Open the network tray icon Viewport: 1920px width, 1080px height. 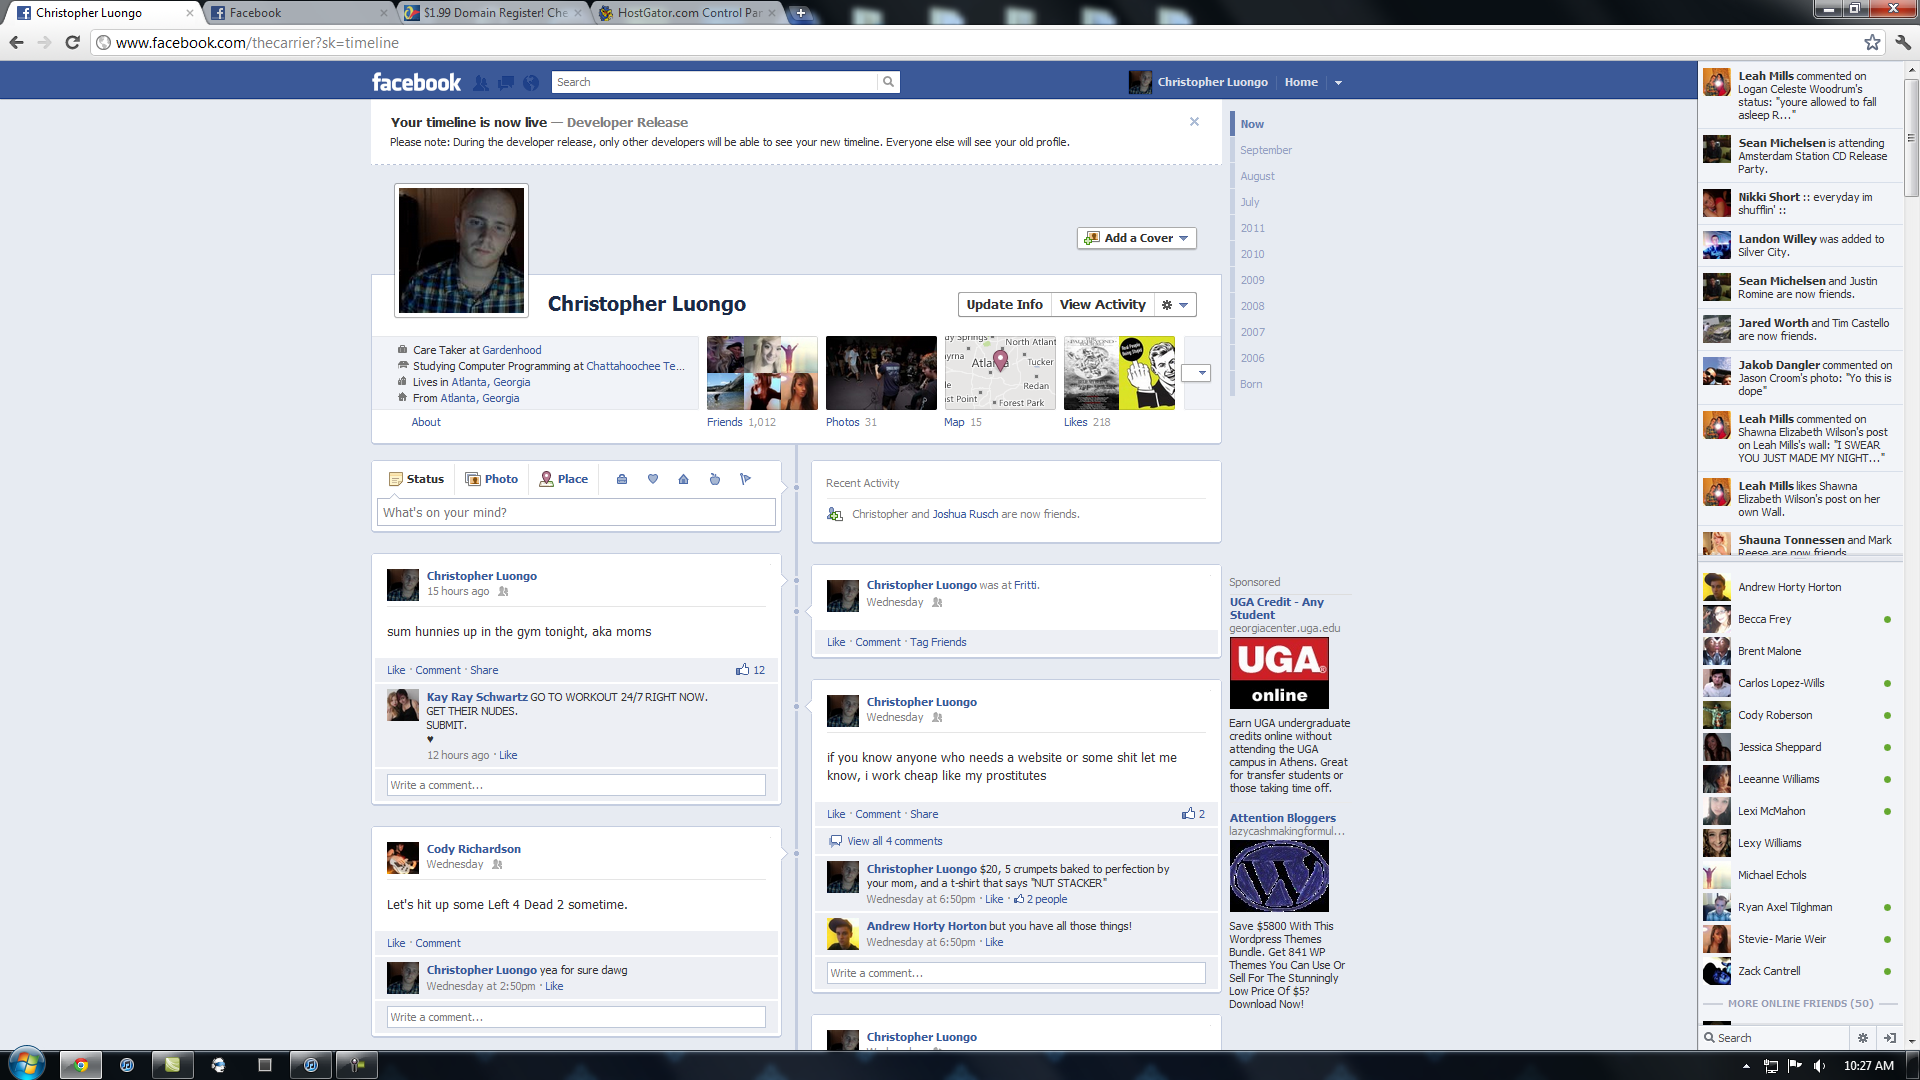pos(1771,1066)
